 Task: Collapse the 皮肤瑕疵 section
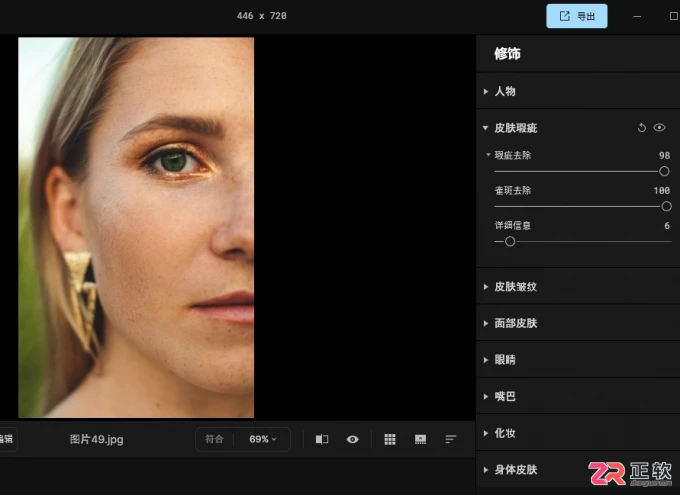(485, 128)
